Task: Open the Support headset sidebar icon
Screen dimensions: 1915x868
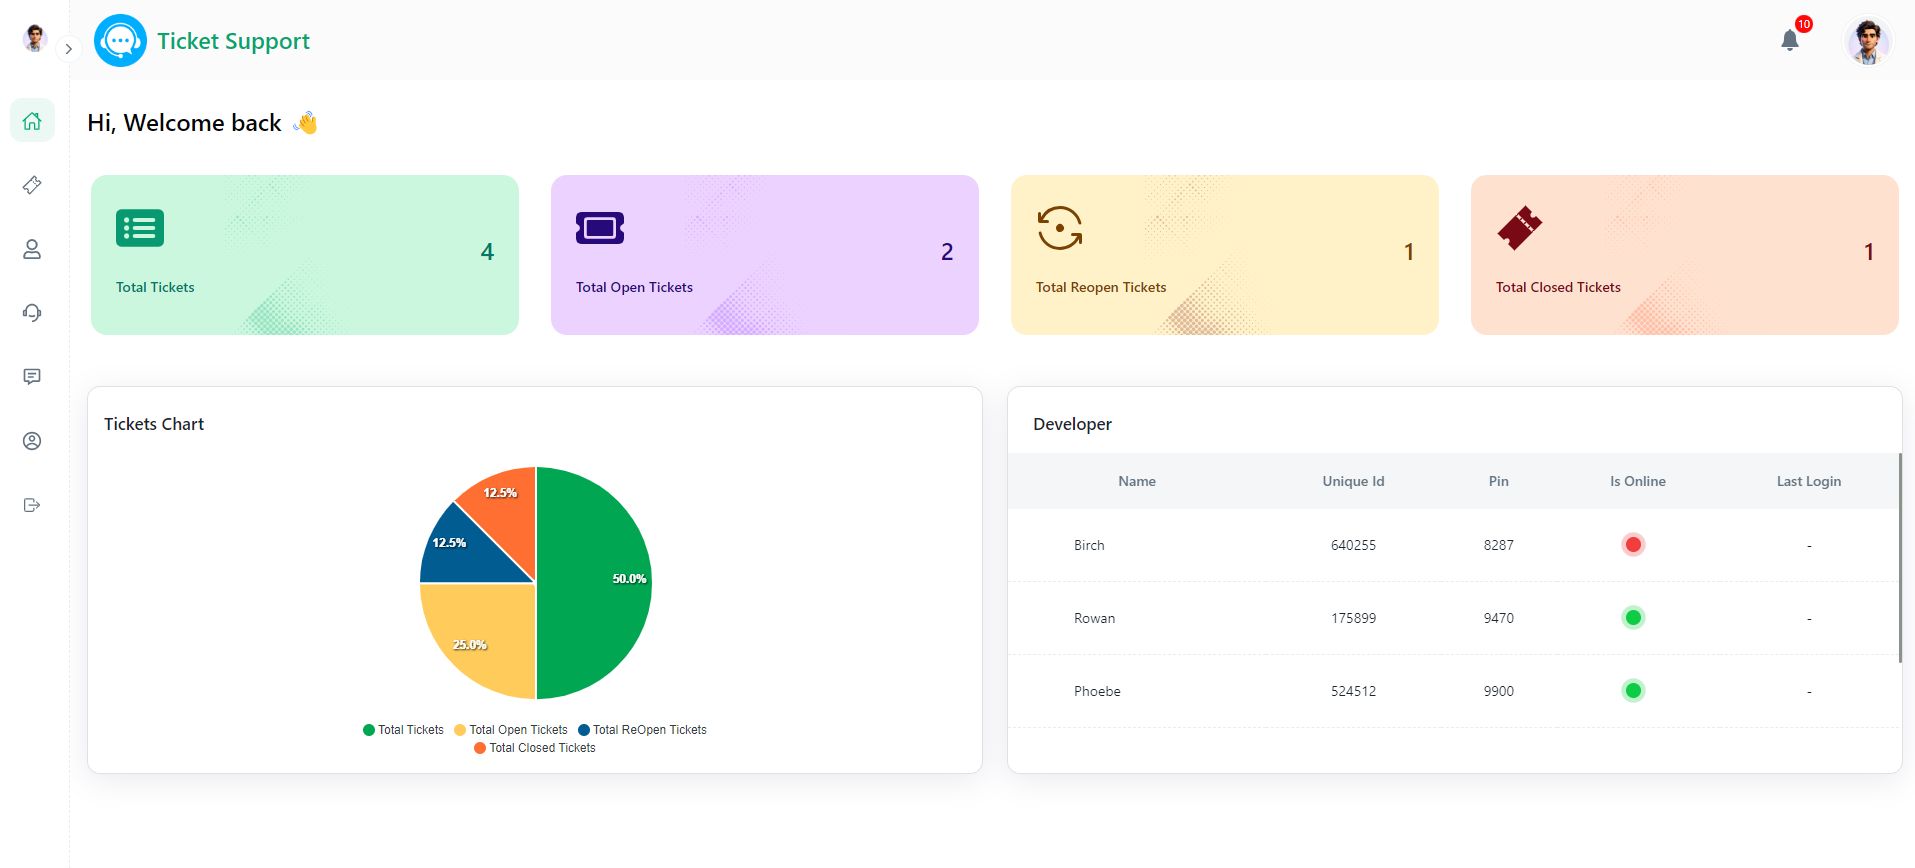Action: [x=32, y=313]
